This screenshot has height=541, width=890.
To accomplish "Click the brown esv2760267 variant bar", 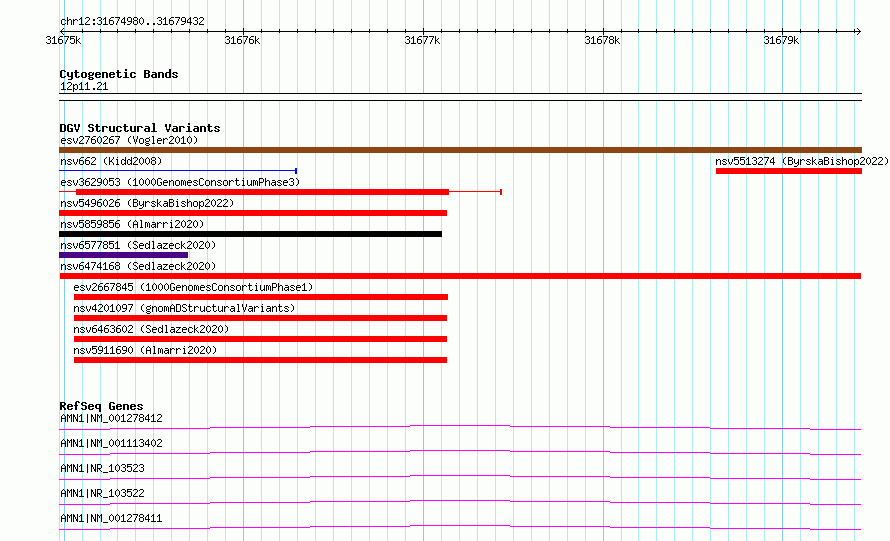I will 460,150.
